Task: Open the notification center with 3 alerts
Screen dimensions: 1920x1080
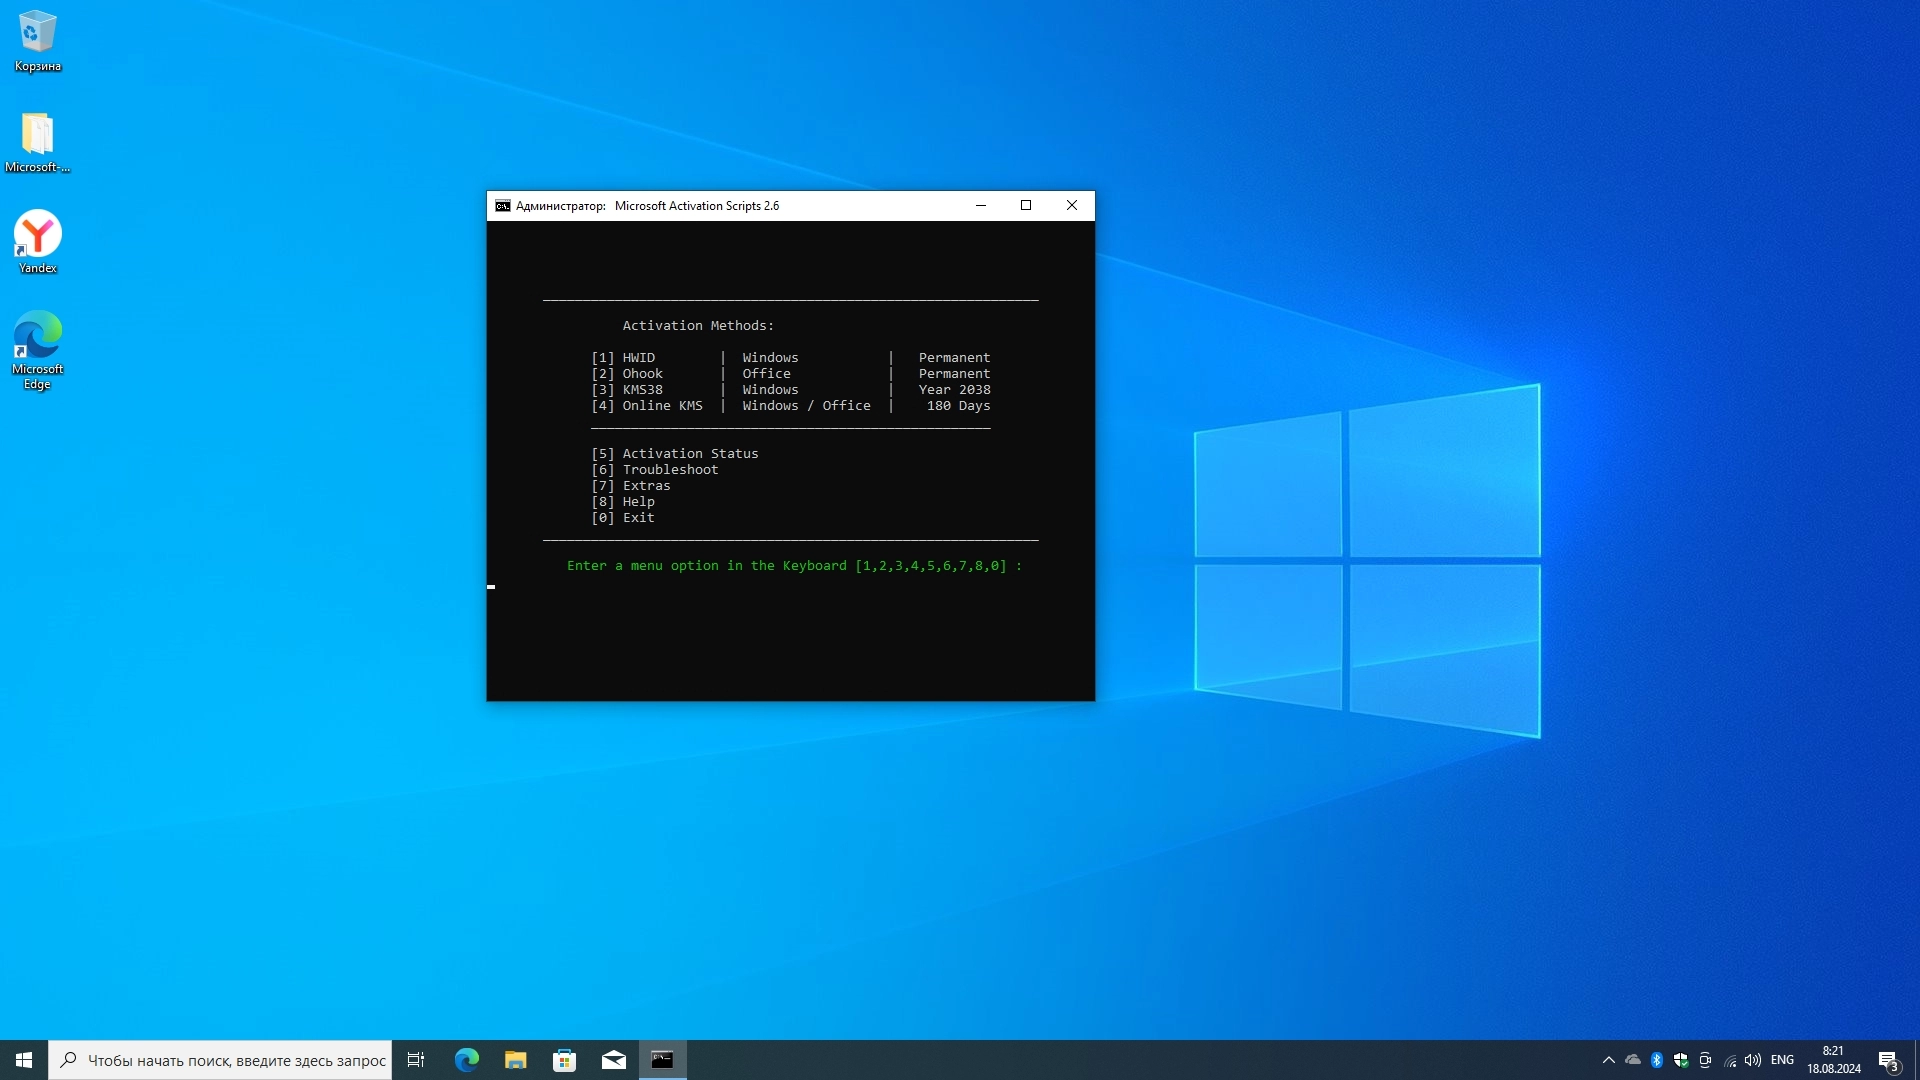Action: pos(1888,1061)
